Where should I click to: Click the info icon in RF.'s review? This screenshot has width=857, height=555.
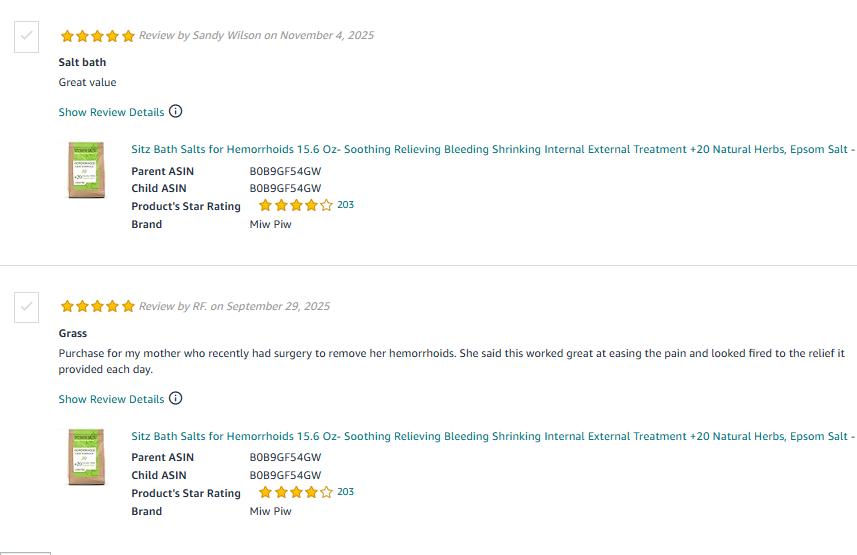pos(176,398)
